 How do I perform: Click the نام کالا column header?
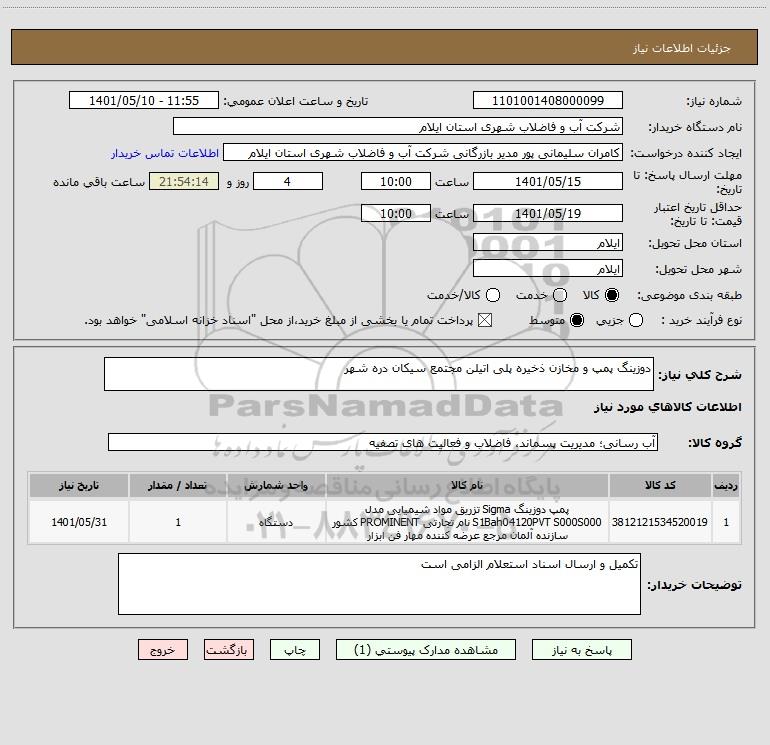(467, 486)
